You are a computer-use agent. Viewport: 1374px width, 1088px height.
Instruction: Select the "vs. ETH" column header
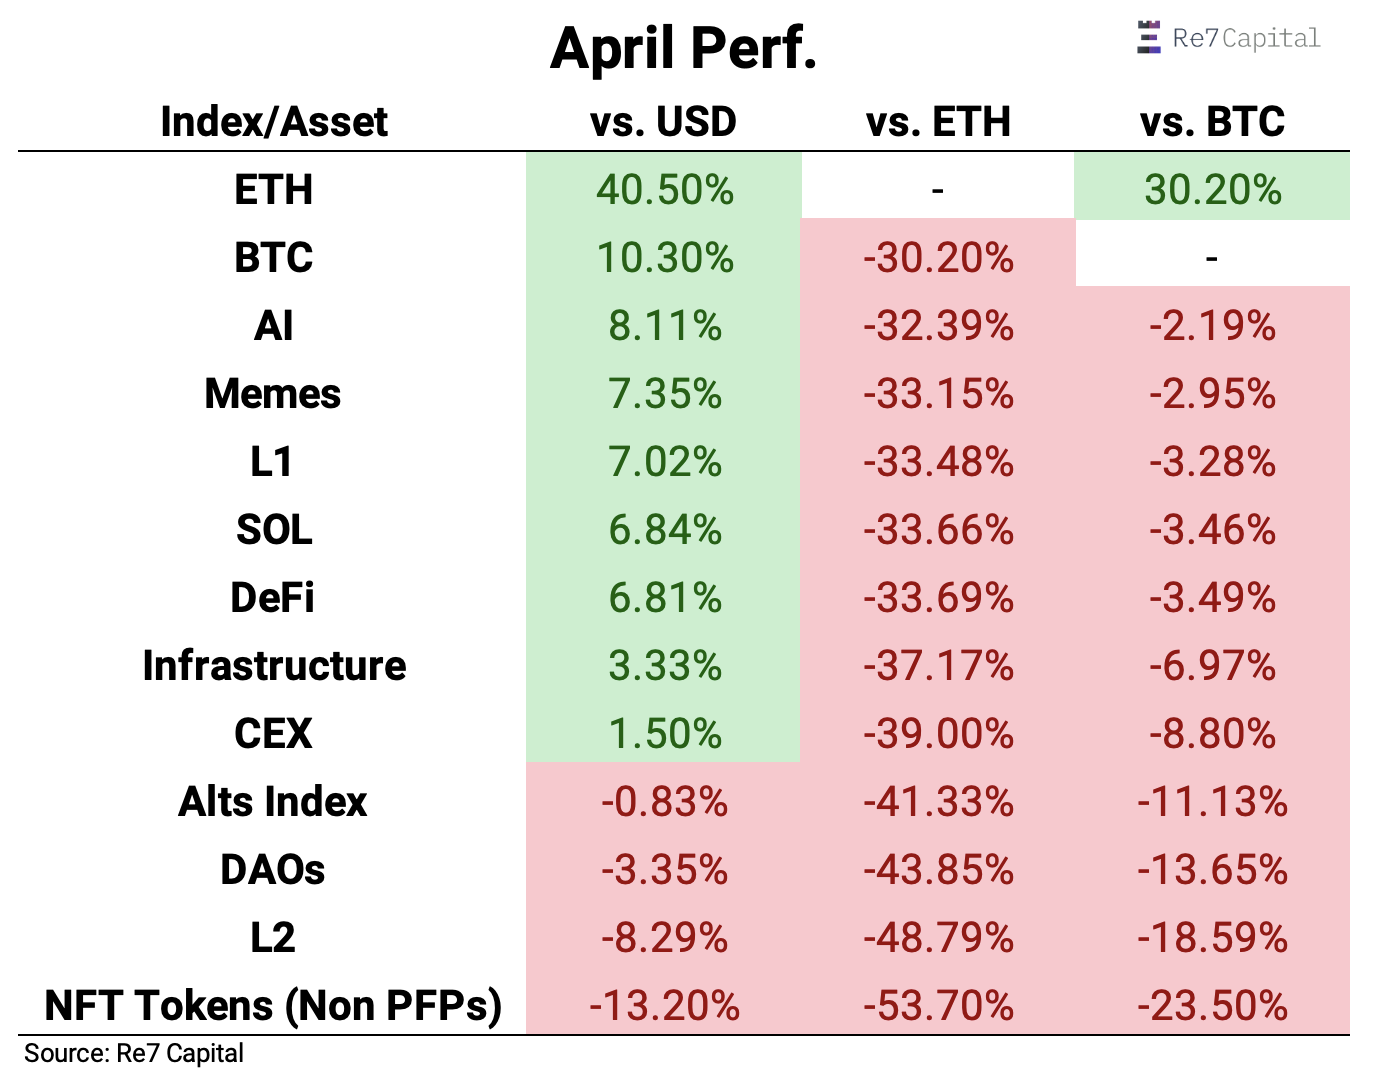point(938,122)
